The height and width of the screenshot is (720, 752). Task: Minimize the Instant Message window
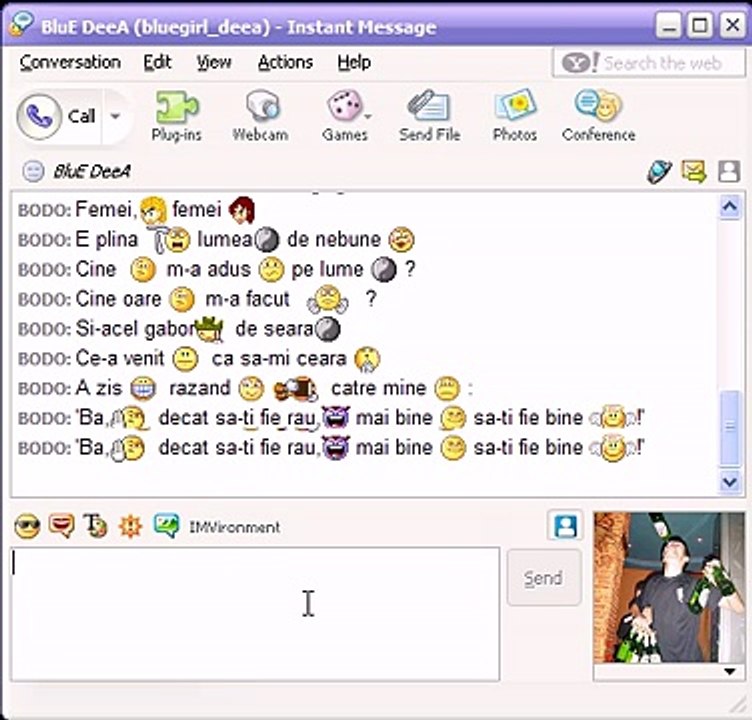click(x=669, y=25)
